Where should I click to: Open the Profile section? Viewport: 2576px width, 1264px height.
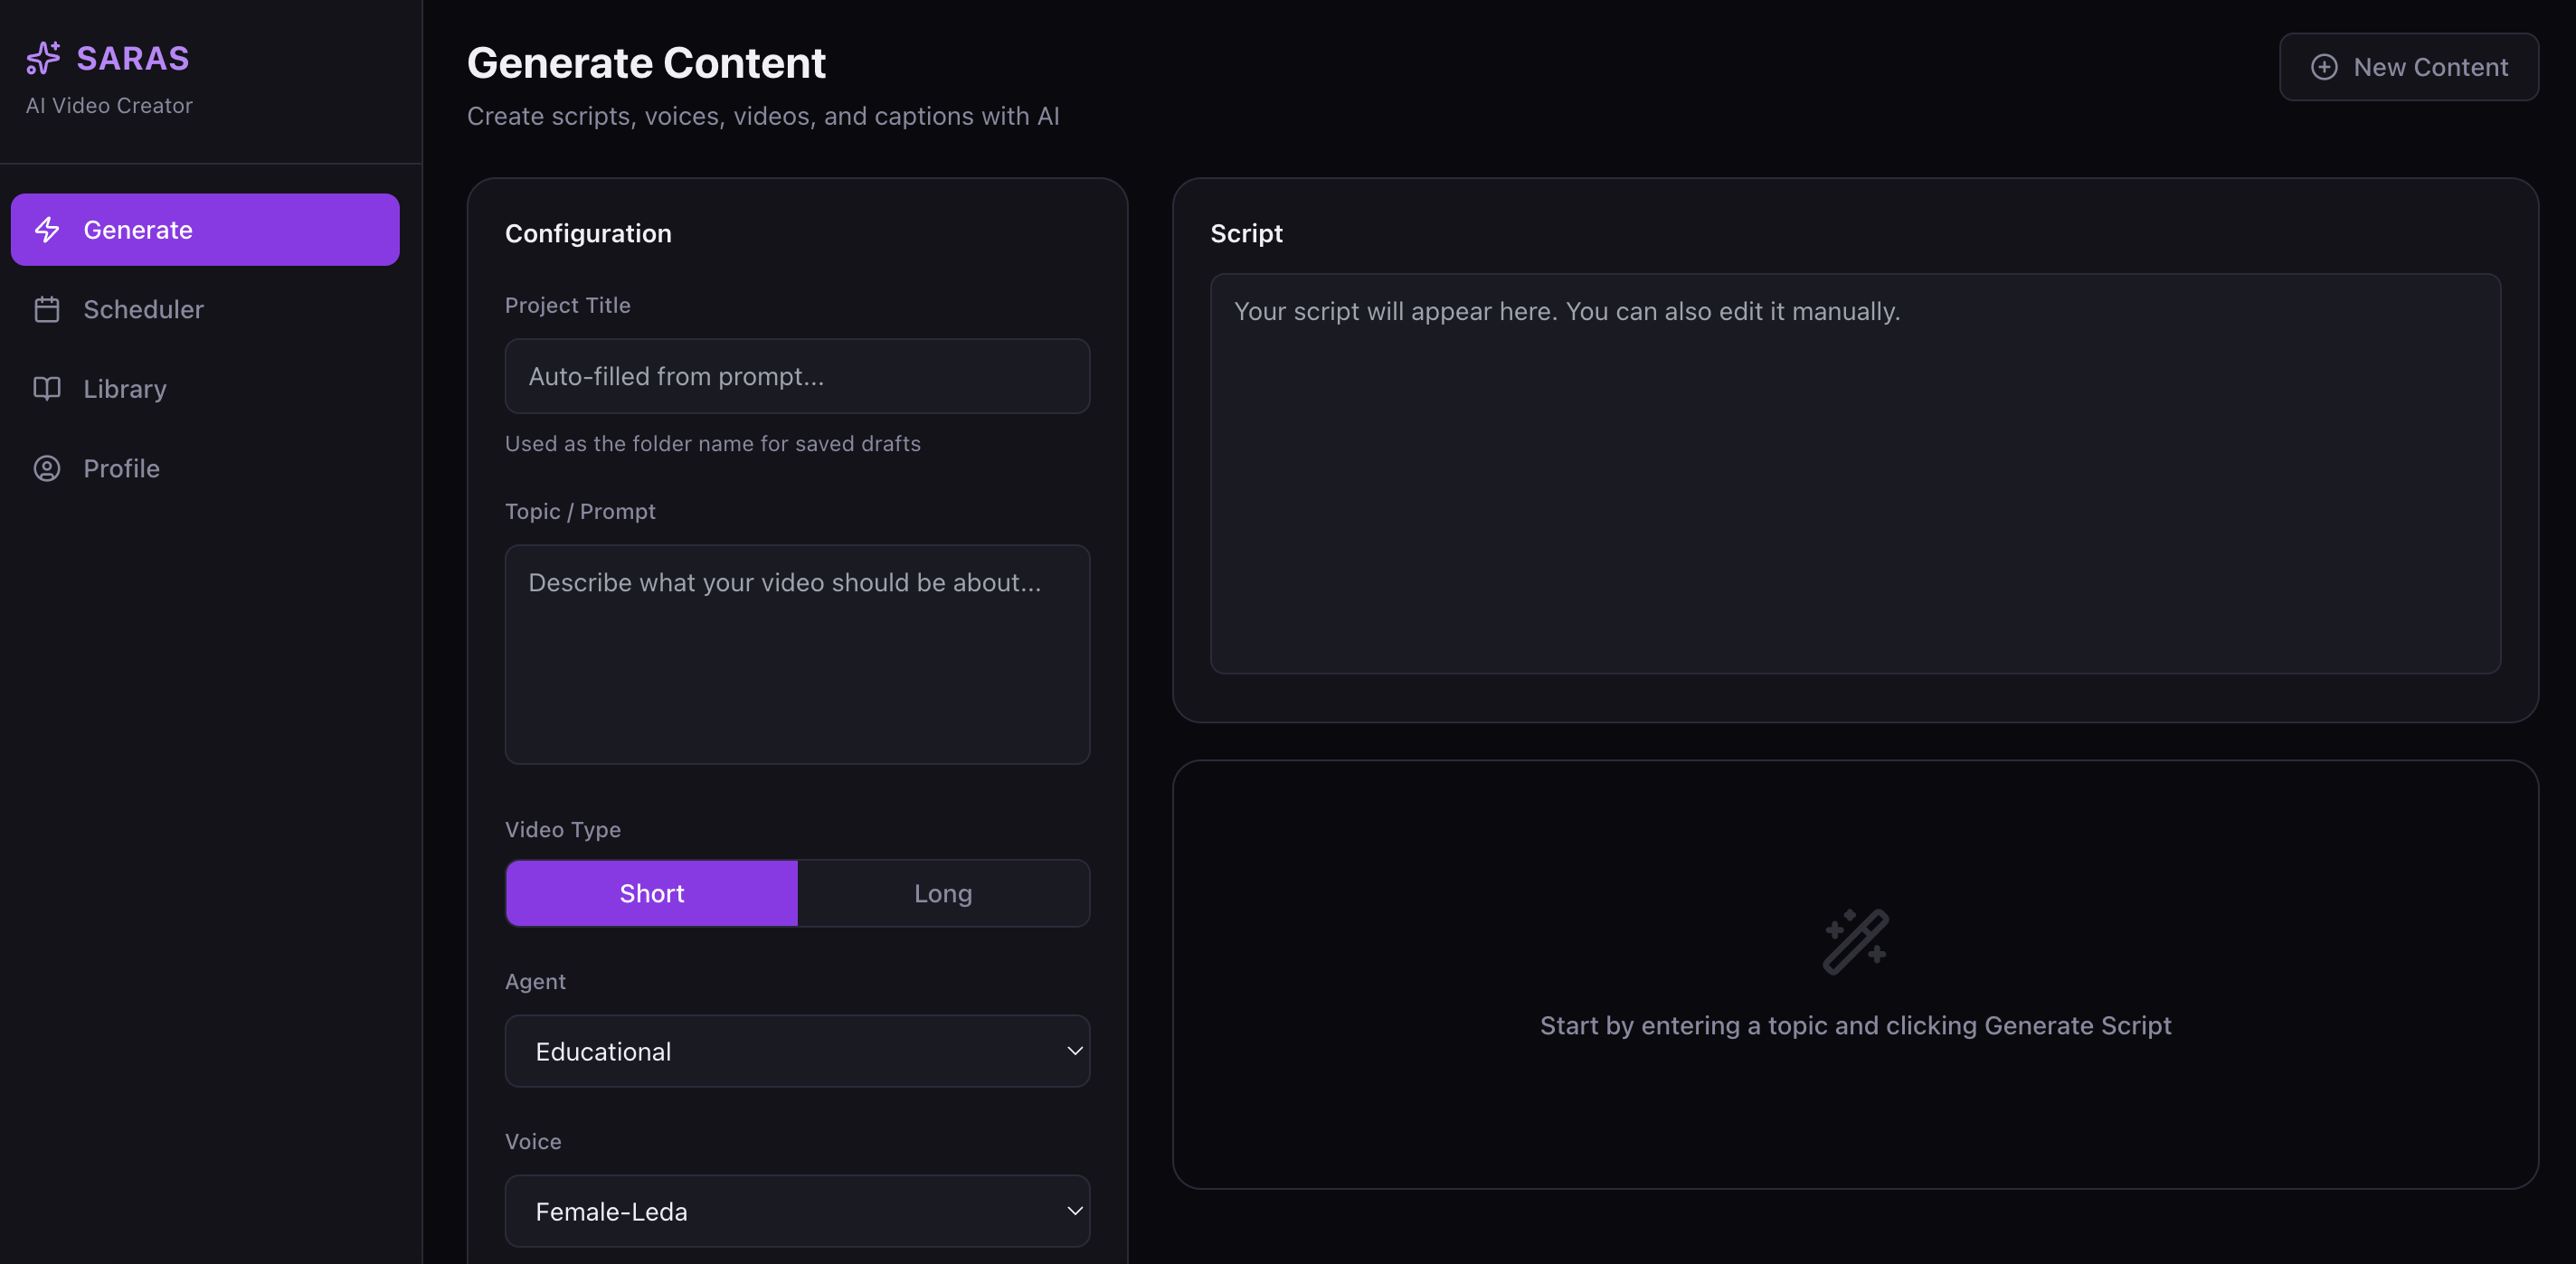click(x=121, y=468)
